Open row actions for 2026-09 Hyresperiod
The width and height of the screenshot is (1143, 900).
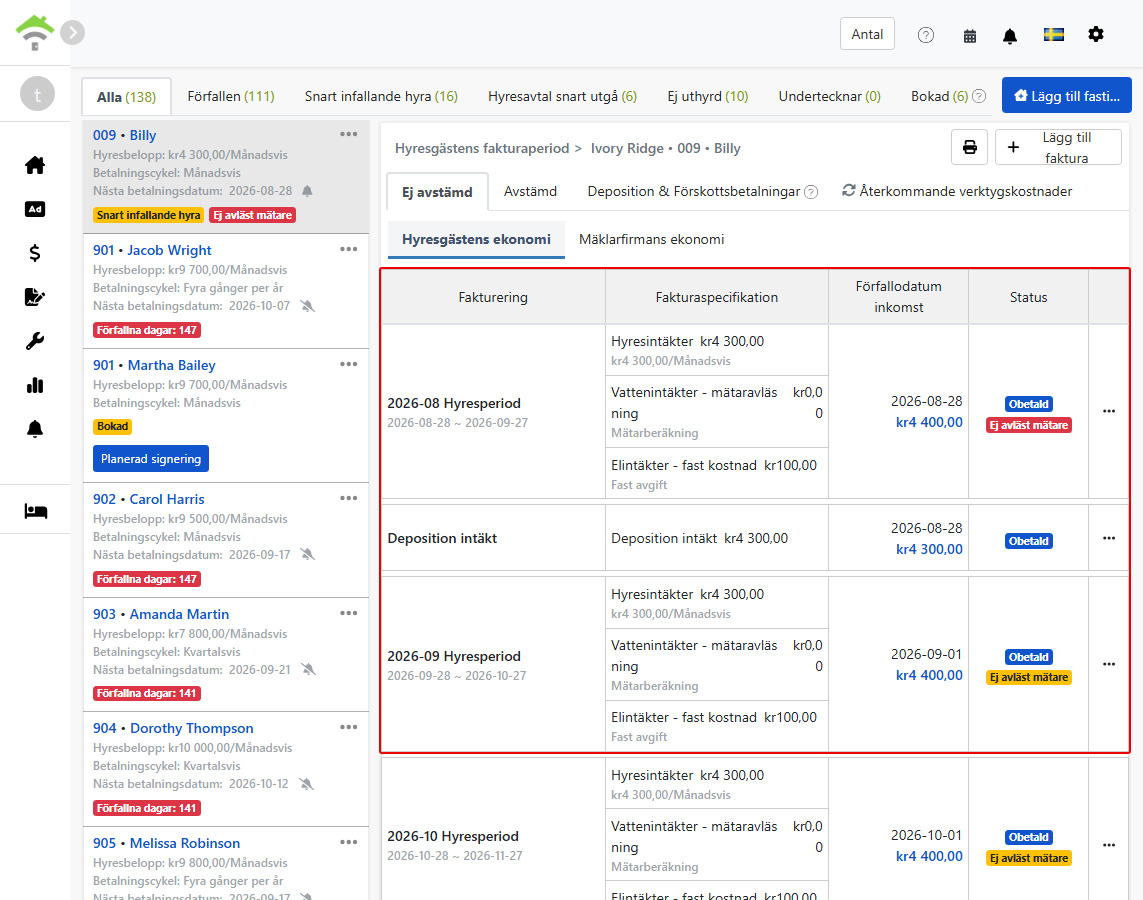[x=1109, y=664]
